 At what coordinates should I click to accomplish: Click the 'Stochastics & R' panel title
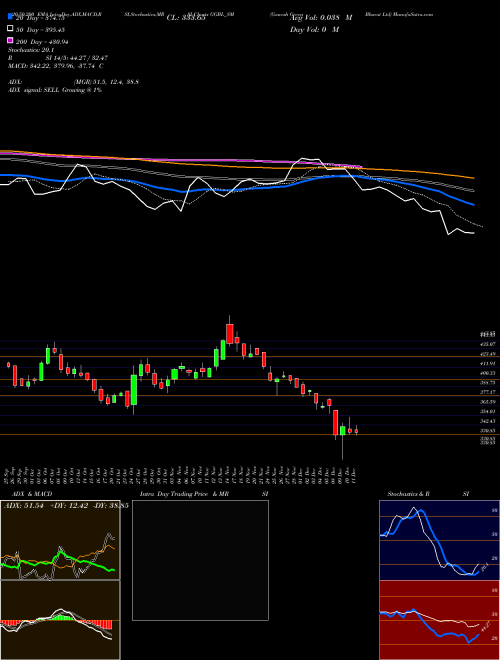[408, 494]
